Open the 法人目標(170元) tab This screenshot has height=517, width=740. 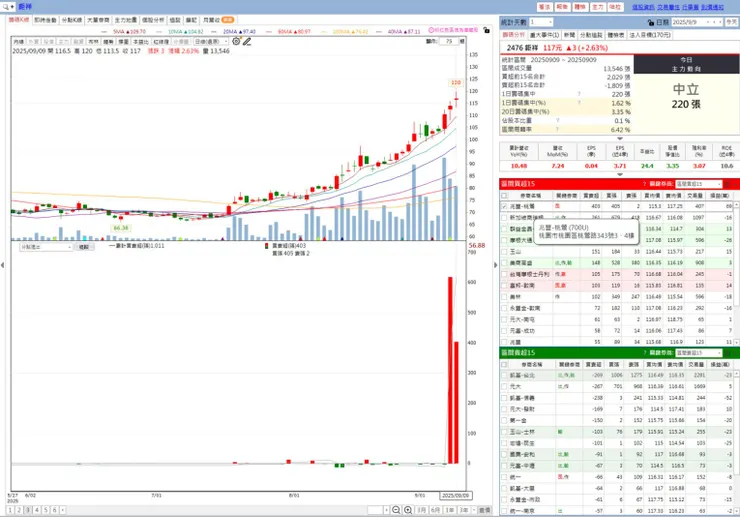tap(650, 35)
